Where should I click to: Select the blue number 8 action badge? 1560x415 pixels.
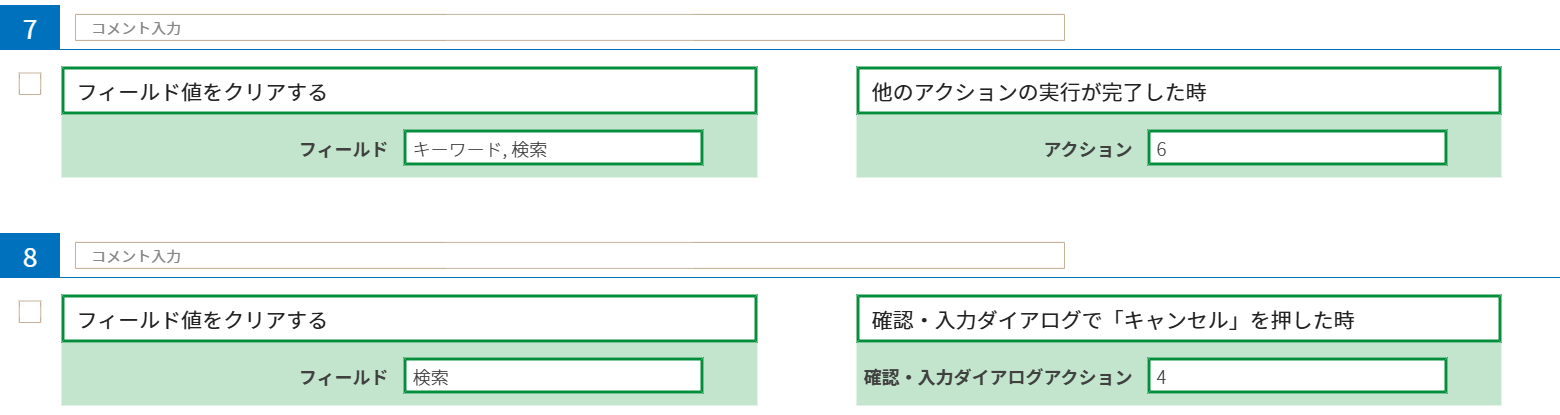coord(31,257)
